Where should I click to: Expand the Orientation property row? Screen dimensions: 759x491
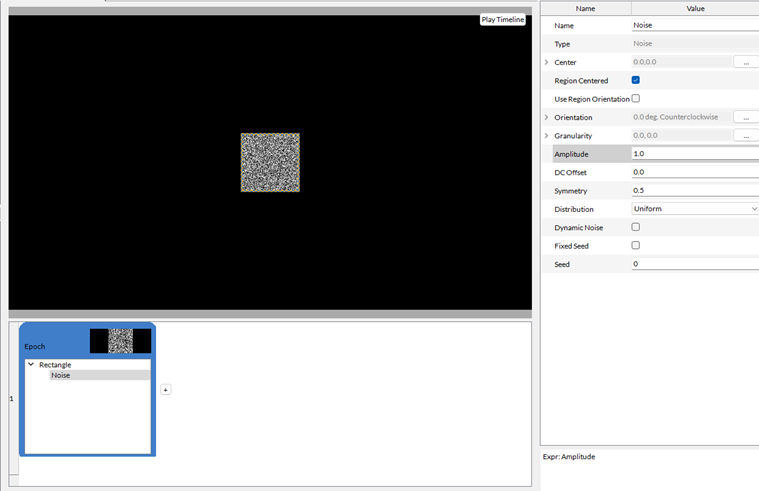coord(546,117)
